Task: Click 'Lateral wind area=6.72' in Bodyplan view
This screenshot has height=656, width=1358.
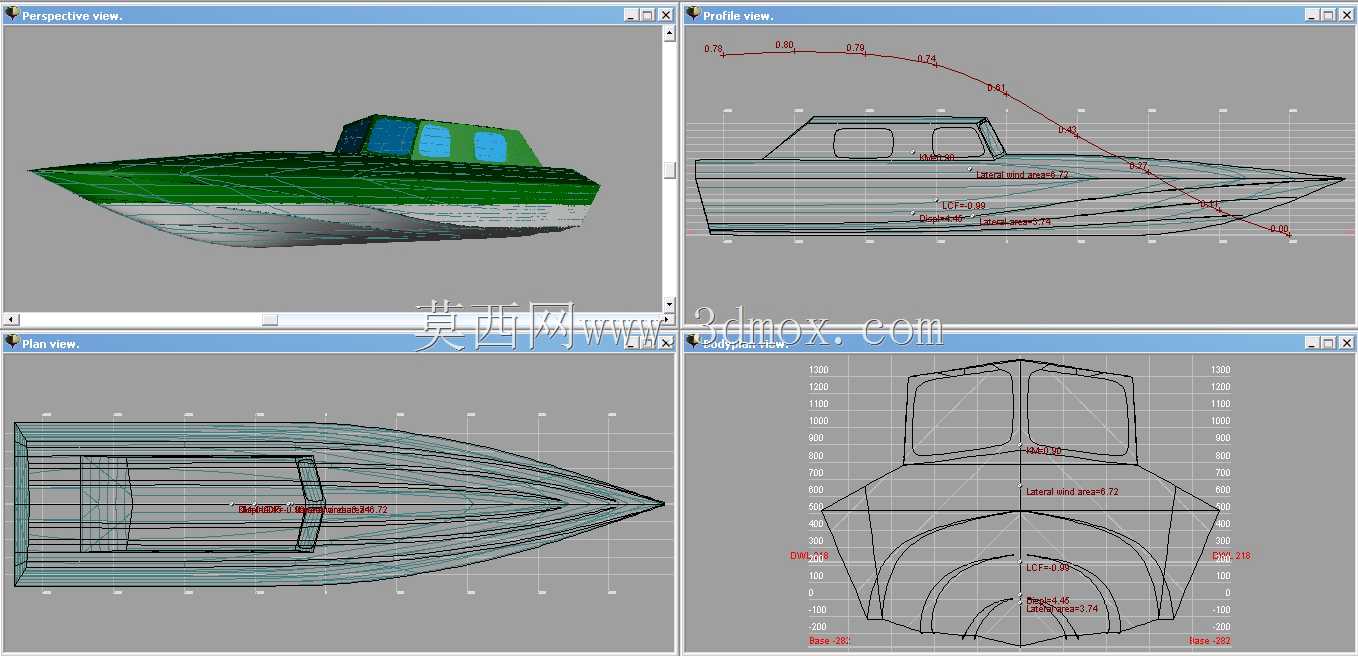Action: pyautogui.click(x=1072, y=491)
